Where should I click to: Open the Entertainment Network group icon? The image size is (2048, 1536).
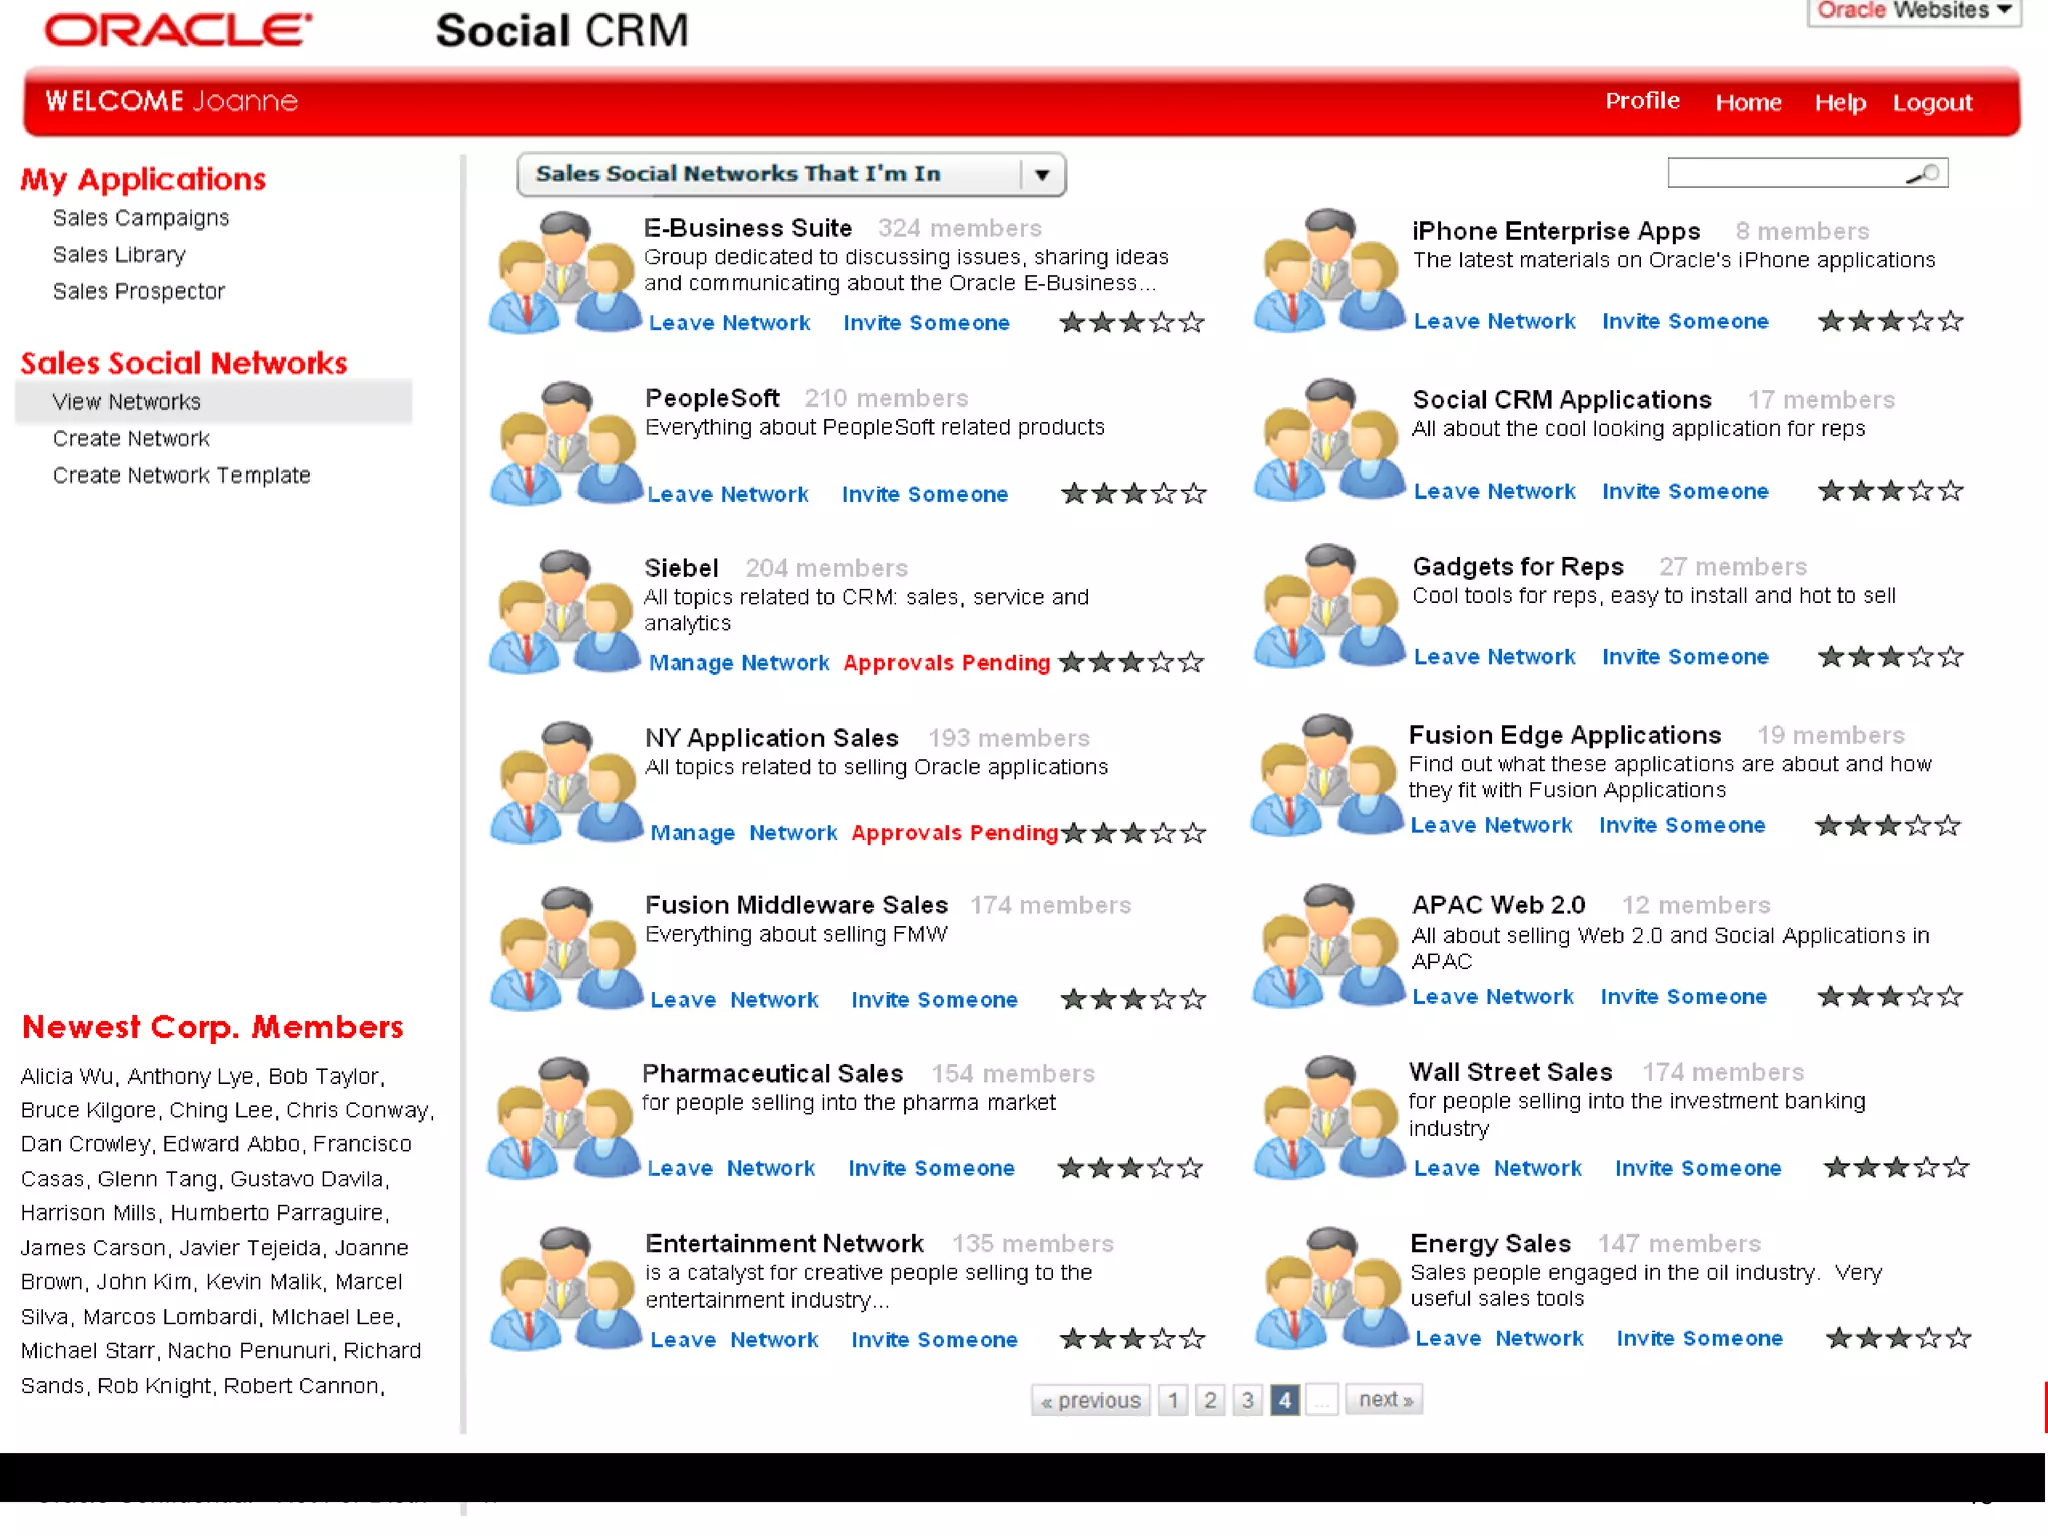(565, 1289)
